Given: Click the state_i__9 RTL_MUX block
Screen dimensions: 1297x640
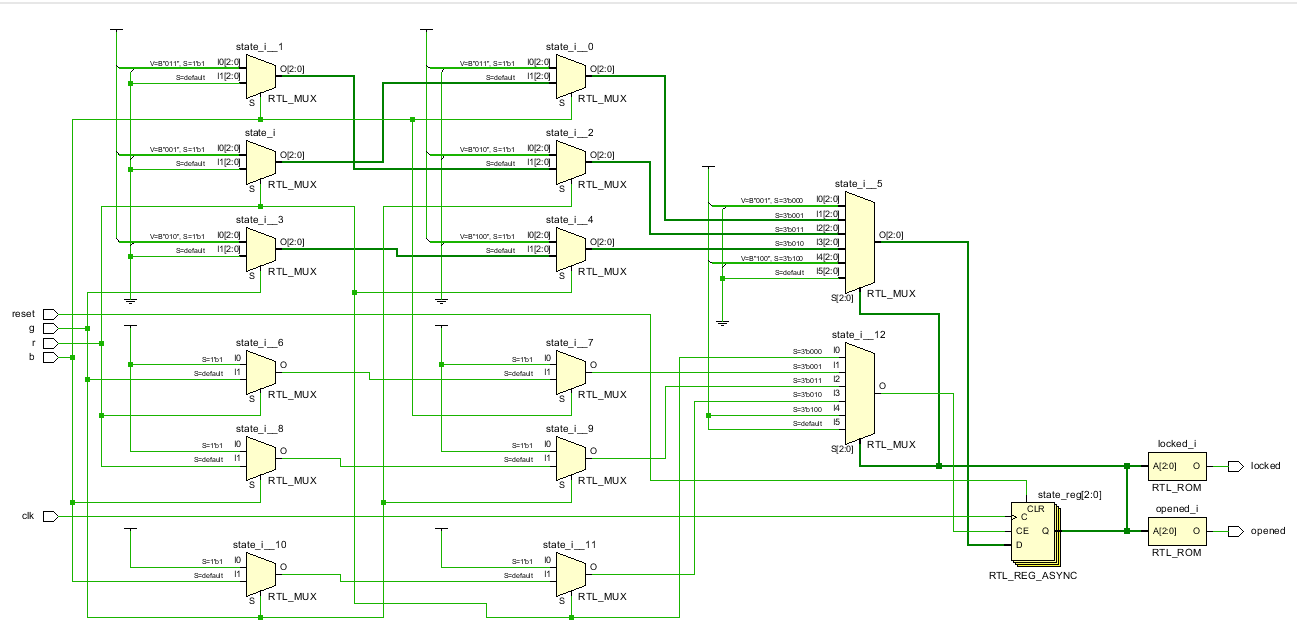Looking at the screenshot, I should click(570, 457).
